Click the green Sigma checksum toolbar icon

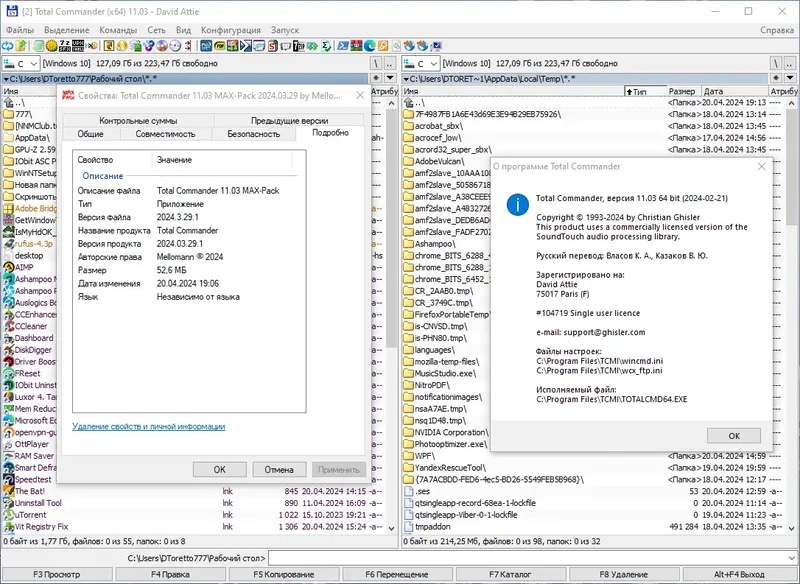coord(326,46)
